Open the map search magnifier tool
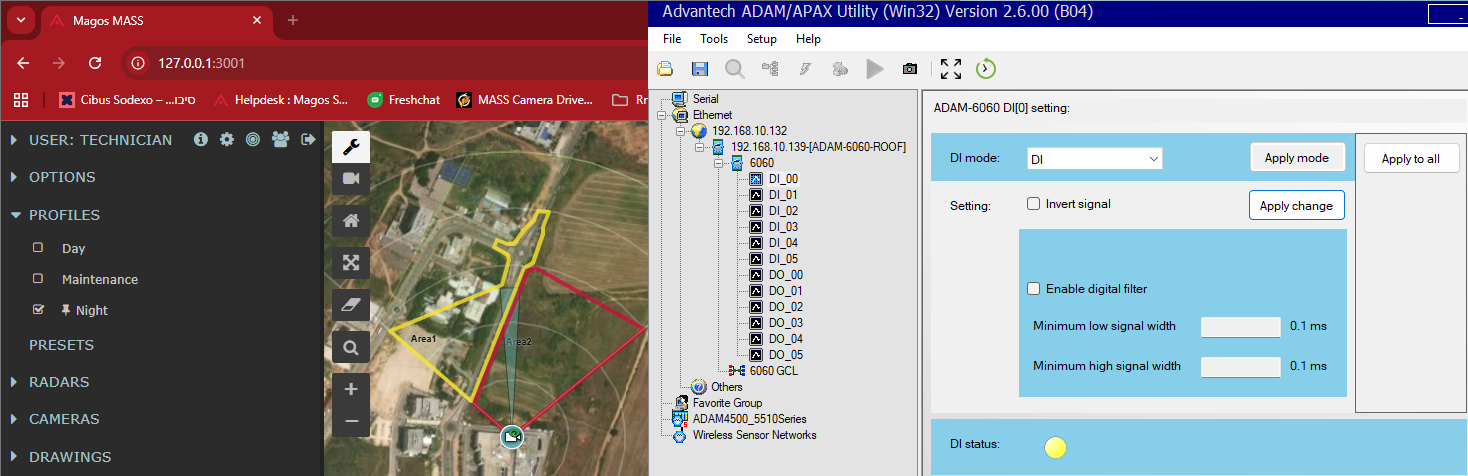 [351, 347]
